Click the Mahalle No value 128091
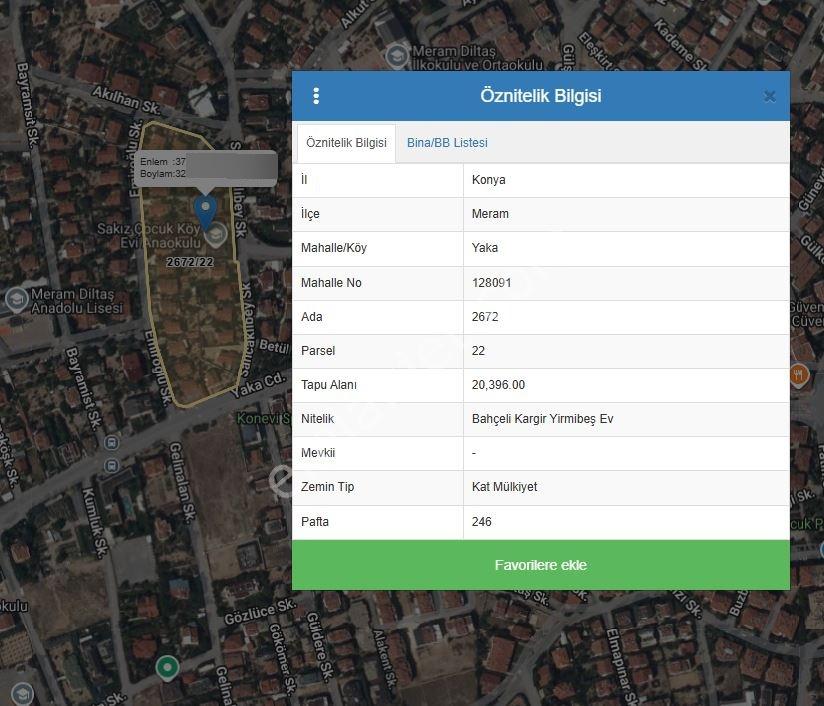The width and height of the screenshot is (824, 706). point(491,283)
